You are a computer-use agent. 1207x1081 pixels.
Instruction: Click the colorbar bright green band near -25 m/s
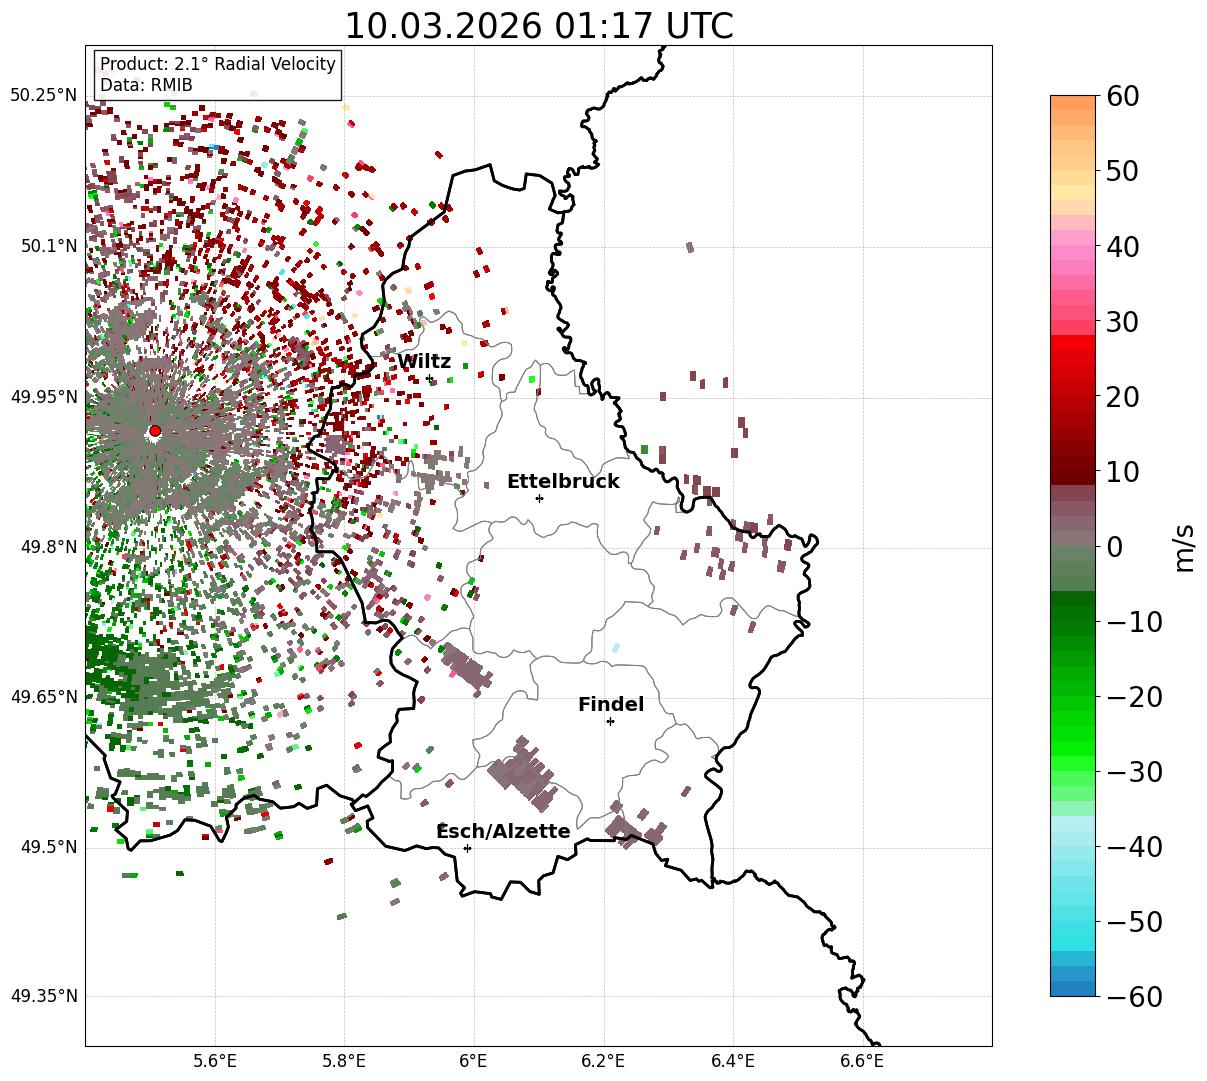(1073, 734)
